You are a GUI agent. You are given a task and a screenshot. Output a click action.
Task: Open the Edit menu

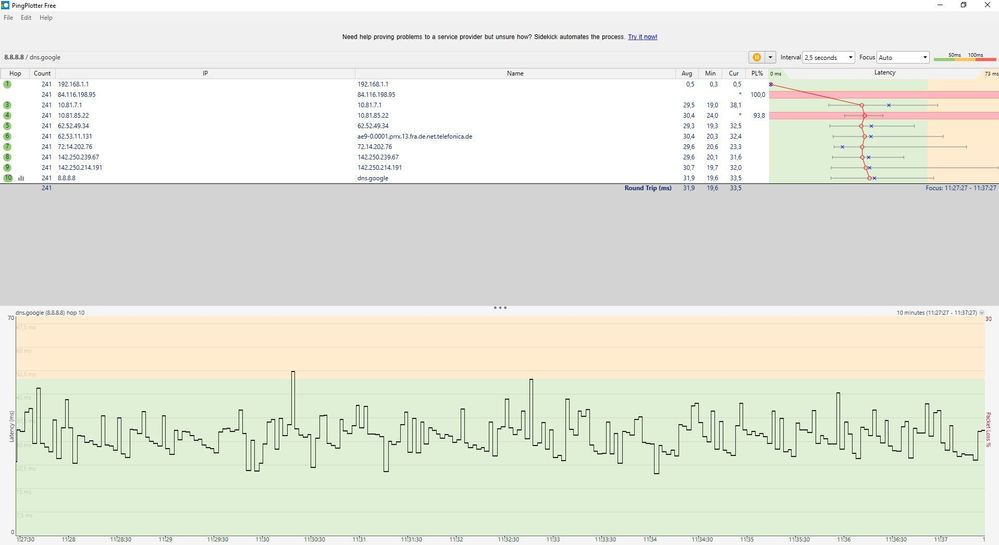pos(26,18)
